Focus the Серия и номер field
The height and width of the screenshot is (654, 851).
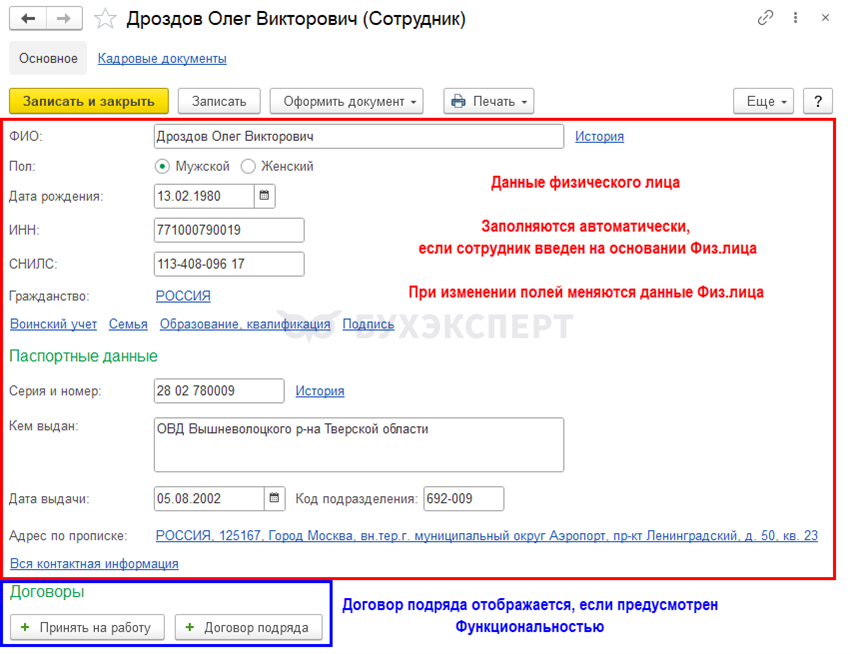(219, 391)
